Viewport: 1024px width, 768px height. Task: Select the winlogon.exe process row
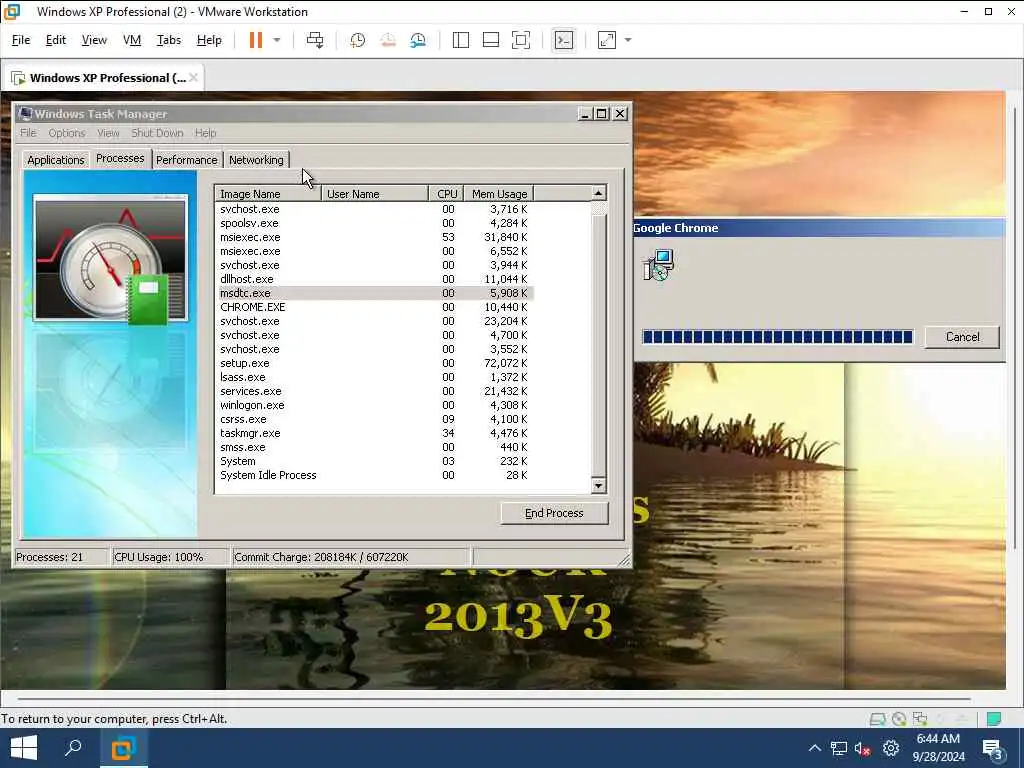[x=375, y=405]
